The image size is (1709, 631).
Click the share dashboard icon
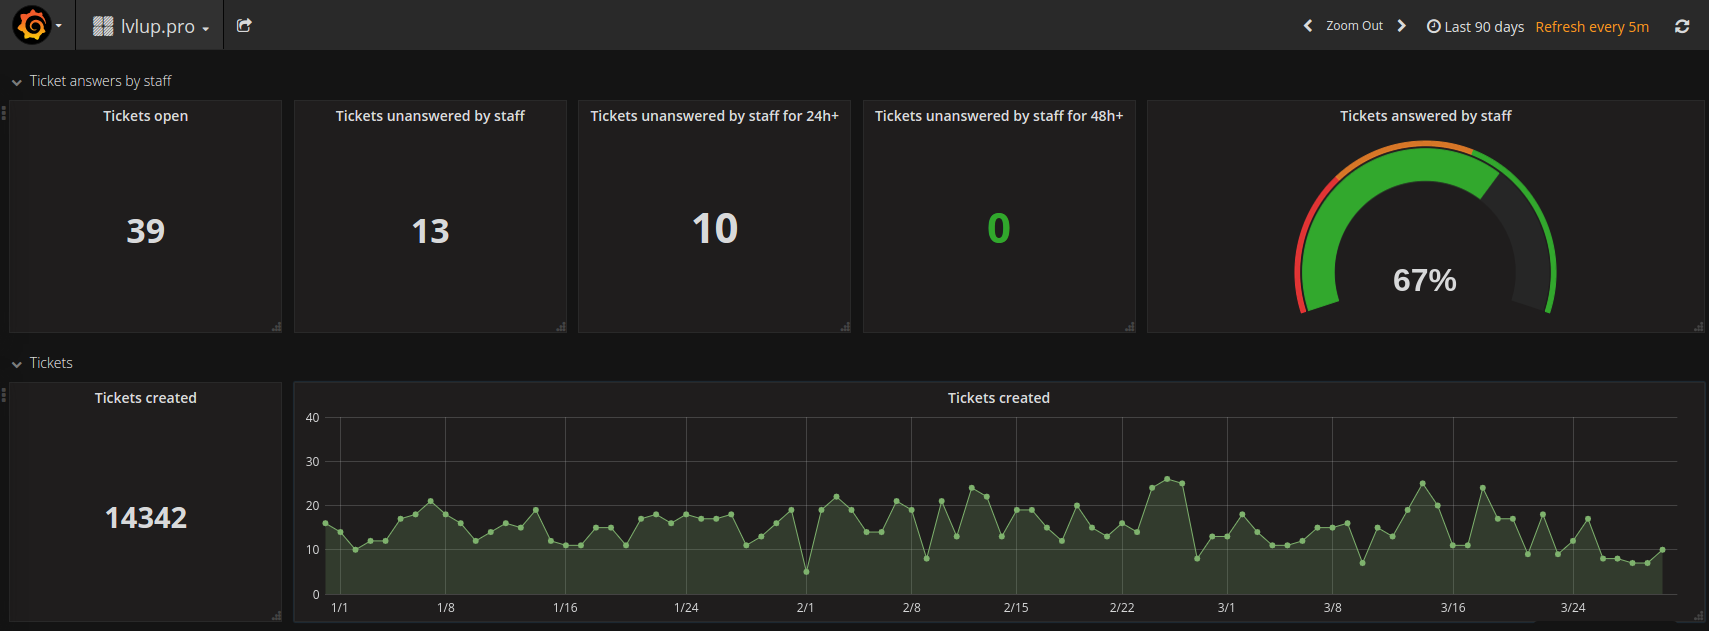point(244,26)
